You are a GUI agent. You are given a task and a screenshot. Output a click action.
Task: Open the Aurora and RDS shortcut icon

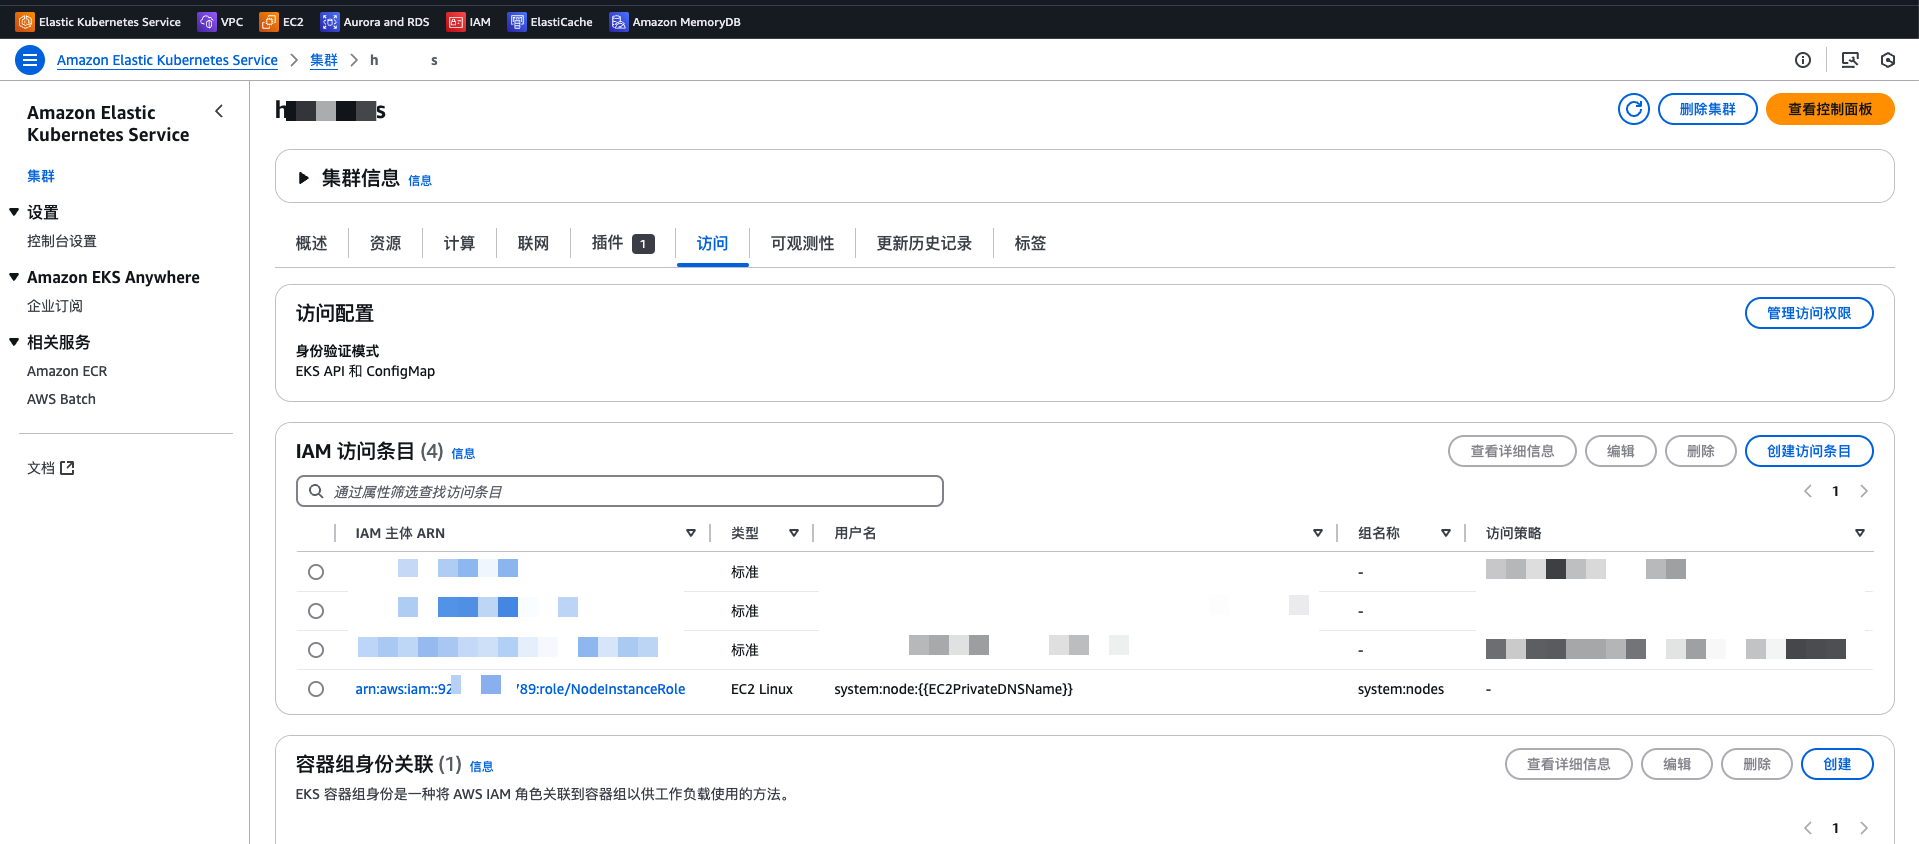330,21
